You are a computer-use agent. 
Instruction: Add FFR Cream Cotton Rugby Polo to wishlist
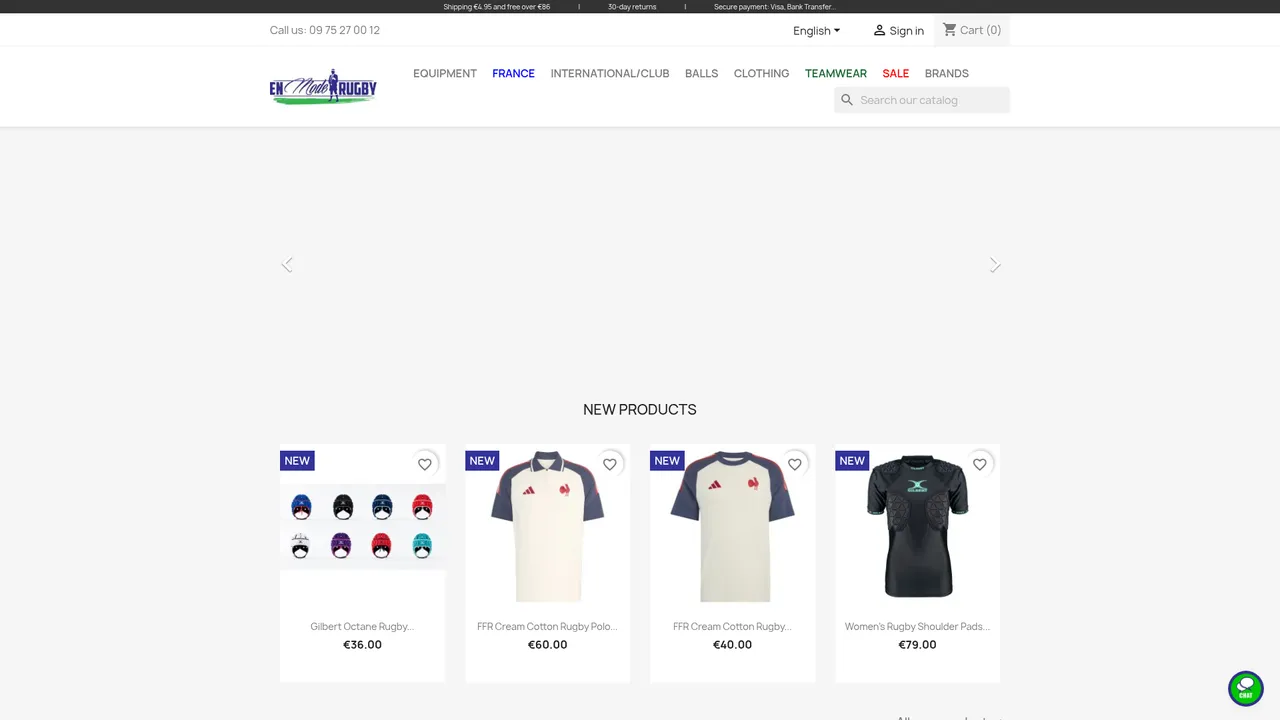(610, 464)
